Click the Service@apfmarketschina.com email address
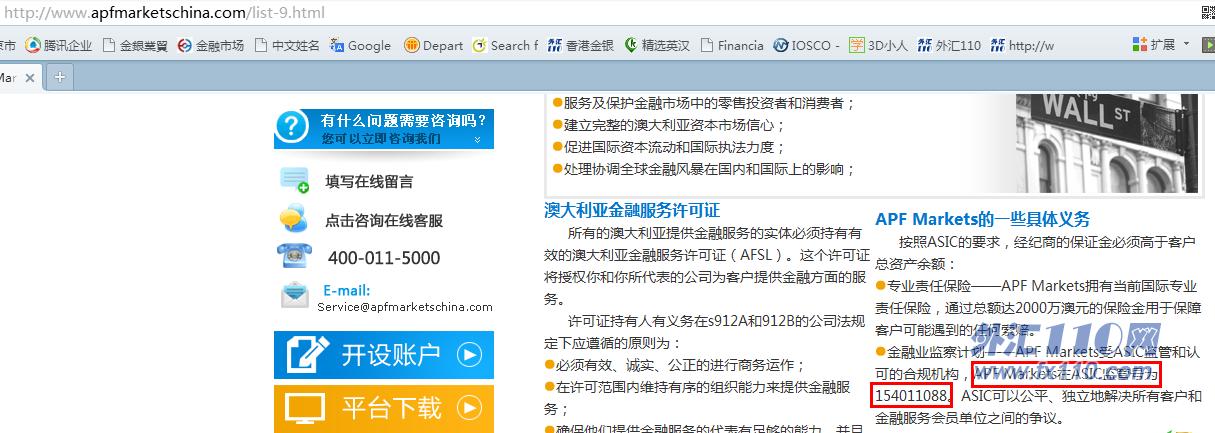This screenshot has width=1215, height=433. pyautogui.click(x=405, y=307)
